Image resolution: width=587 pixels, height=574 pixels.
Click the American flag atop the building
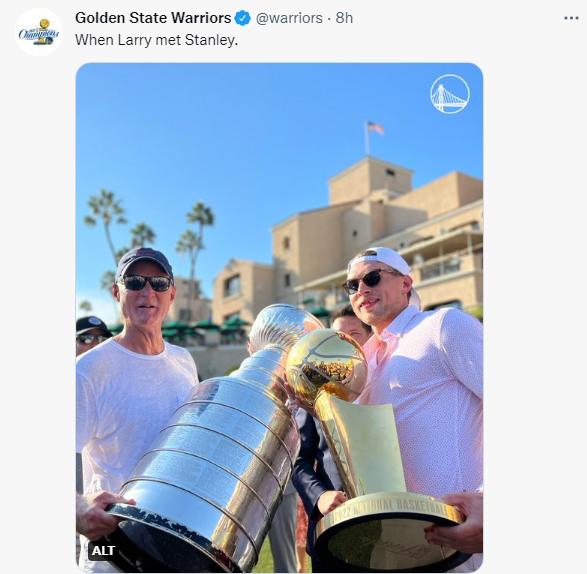pyautogui.click(x=375, y=128)
